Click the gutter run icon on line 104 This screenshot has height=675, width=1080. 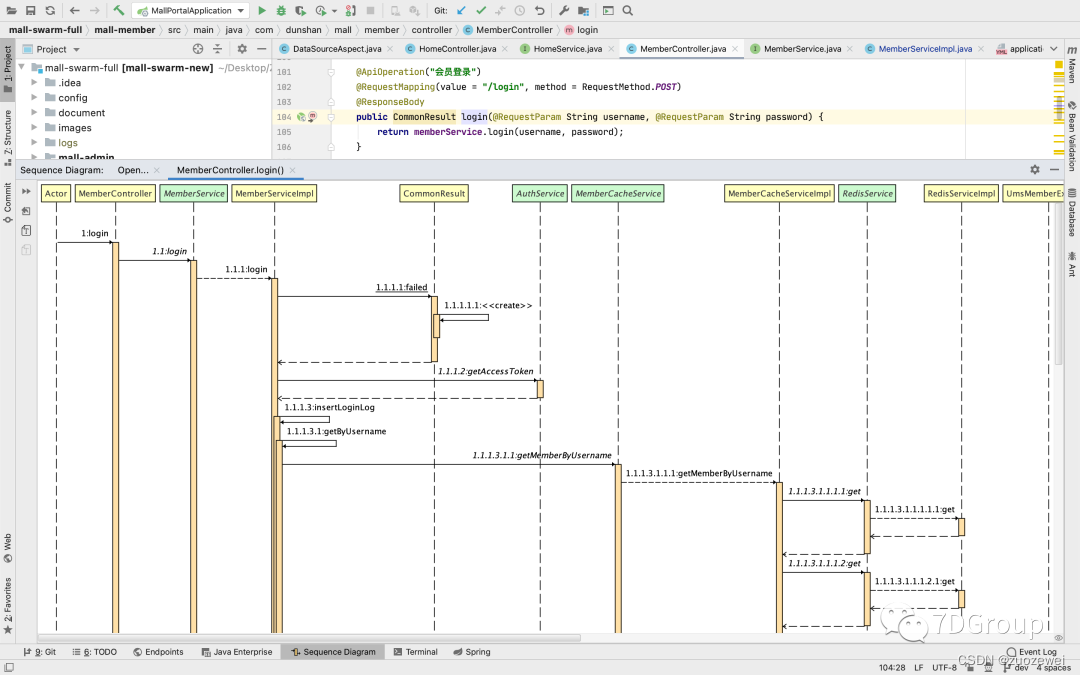pos(301,117)
